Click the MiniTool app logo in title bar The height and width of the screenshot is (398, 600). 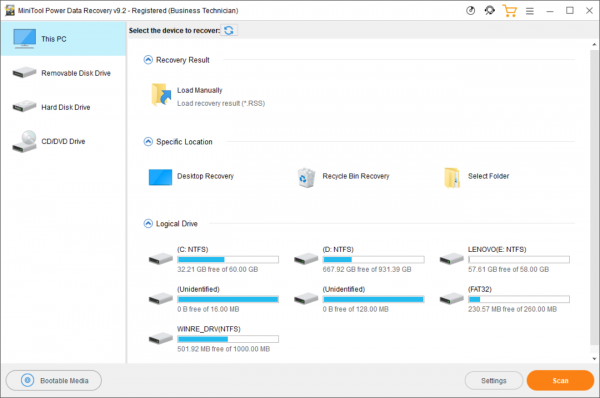point(10,10)
